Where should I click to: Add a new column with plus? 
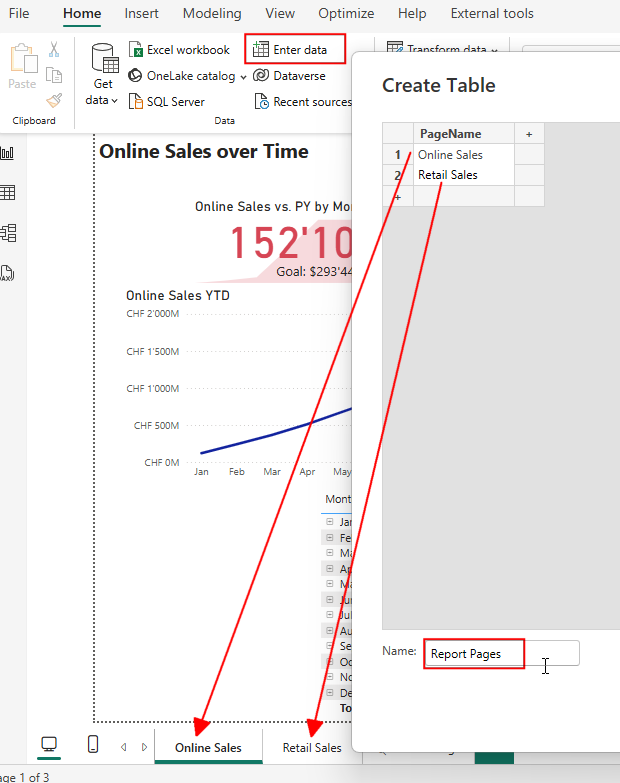529,134
